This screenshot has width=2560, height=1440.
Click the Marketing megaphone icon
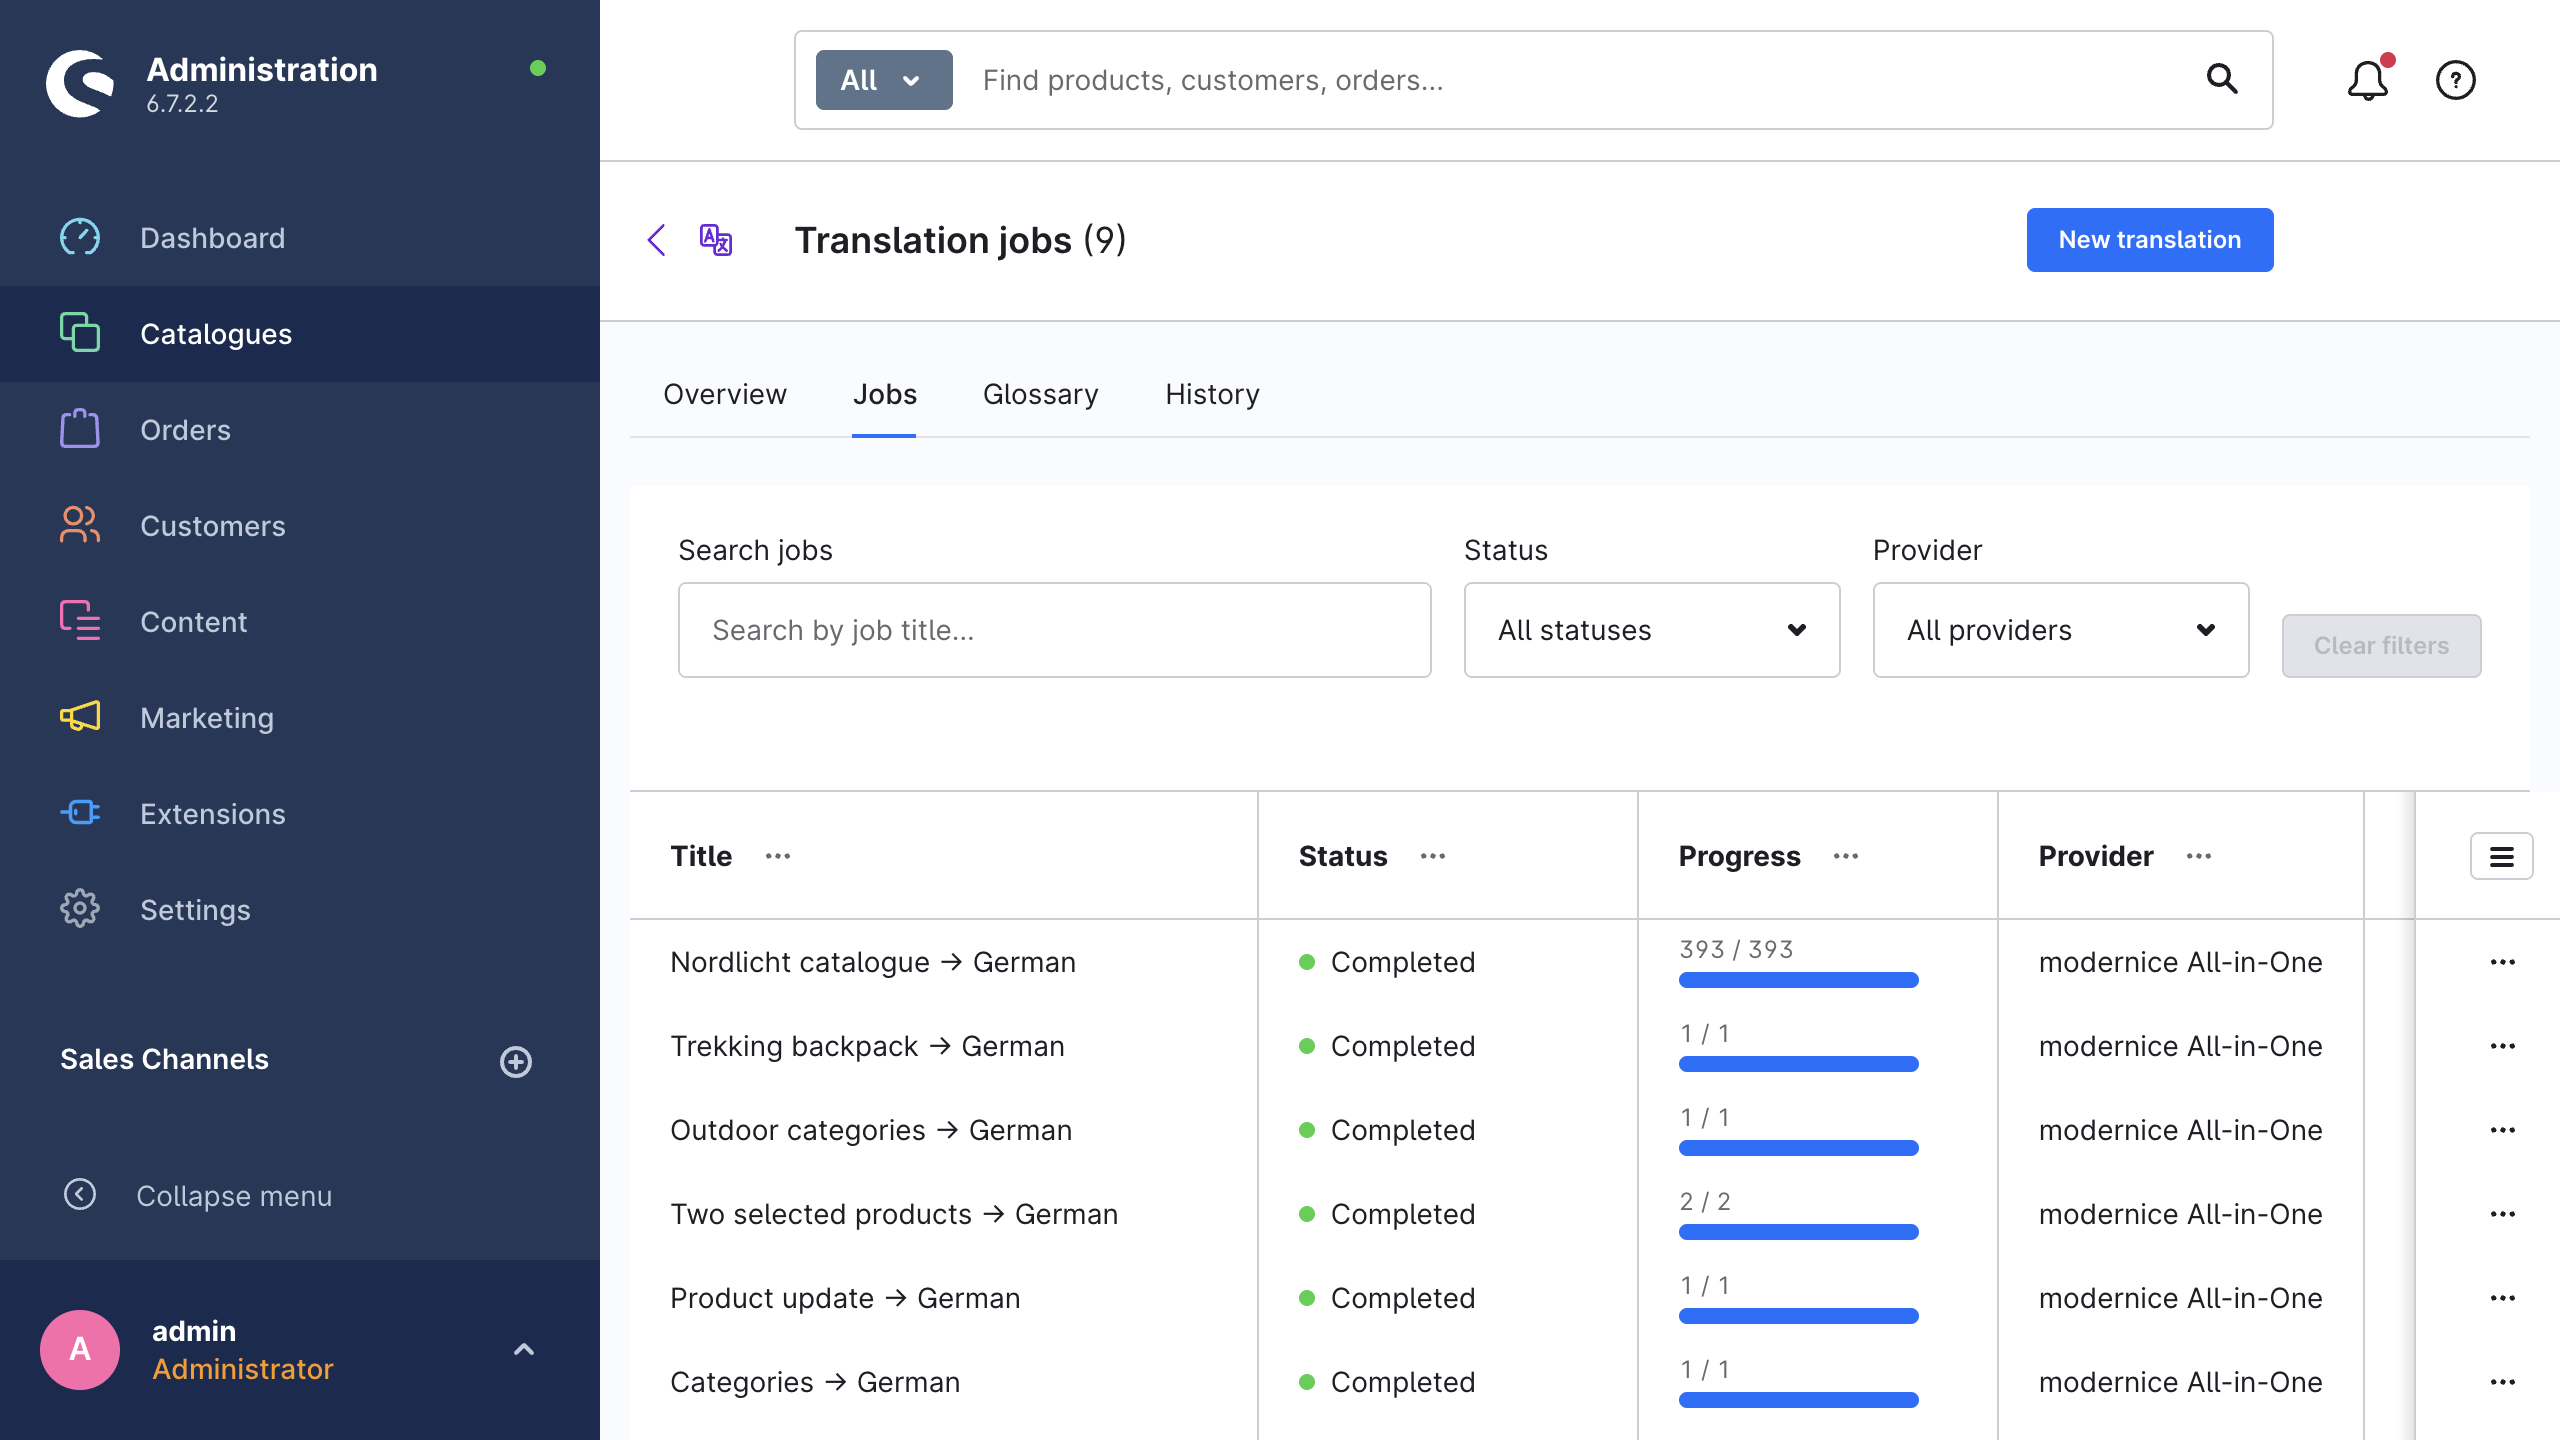coord(80,717)
